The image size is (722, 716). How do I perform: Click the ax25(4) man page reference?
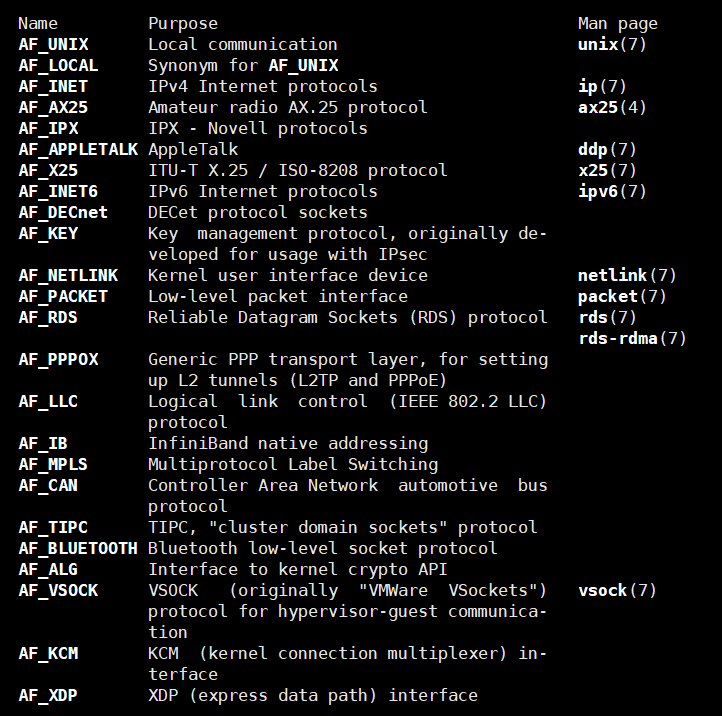(x=612, y=108)
